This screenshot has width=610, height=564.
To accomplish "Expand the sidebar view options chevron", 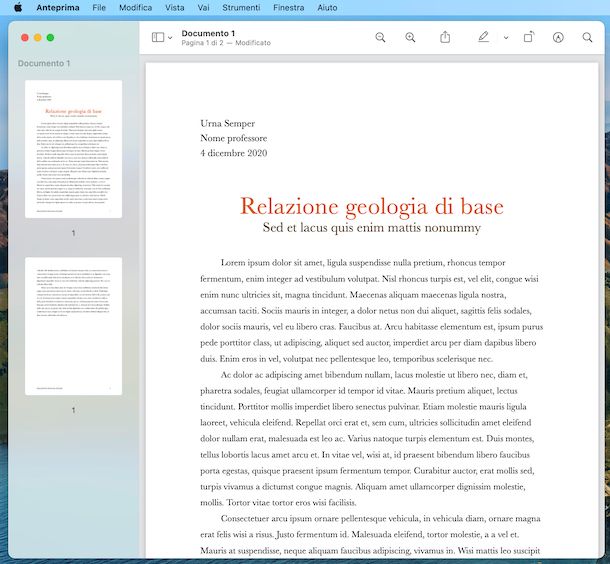I will 170,38.
